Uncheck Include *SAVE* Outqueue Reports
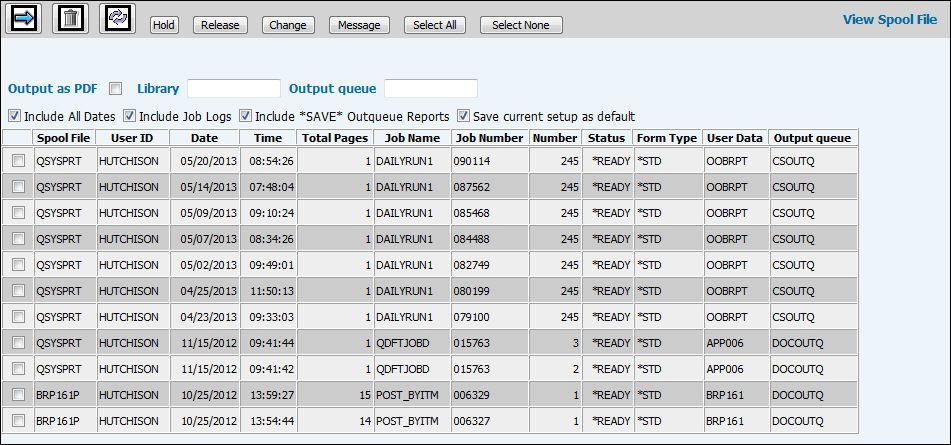 pos(245,115)
